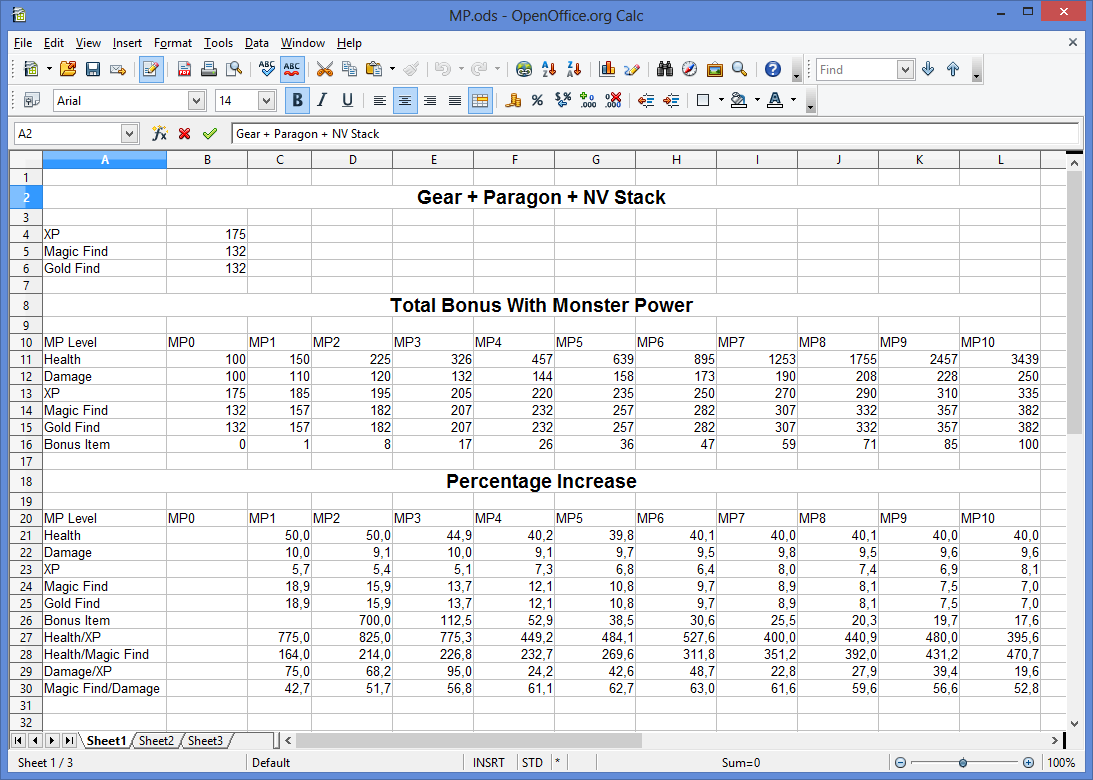The width and height of the screenshot is (1093, 780).
Task: Click zoom in plus button
Action: click(x=1028, y=763)
